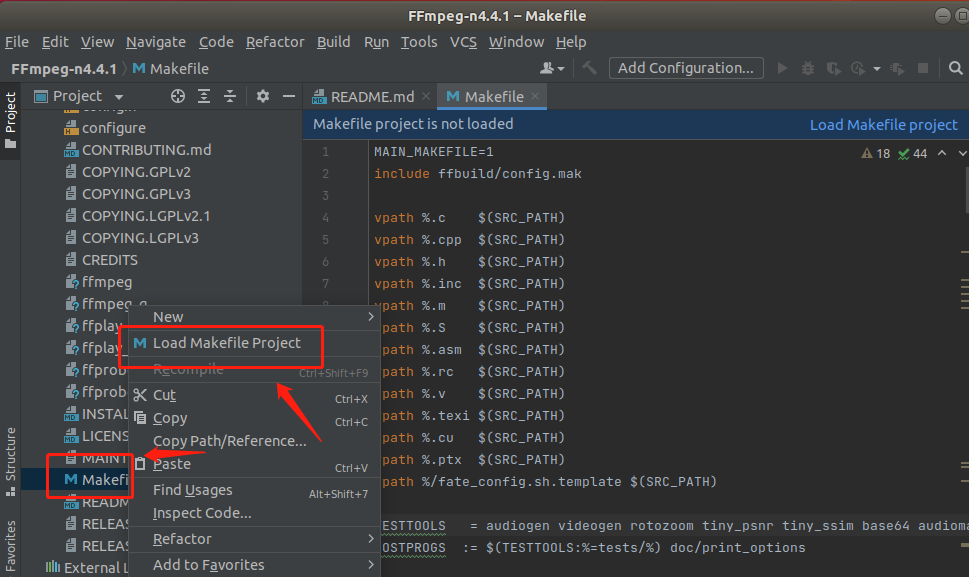
Task: Click the Collapse All icon in Project panel
Action: 230,96
